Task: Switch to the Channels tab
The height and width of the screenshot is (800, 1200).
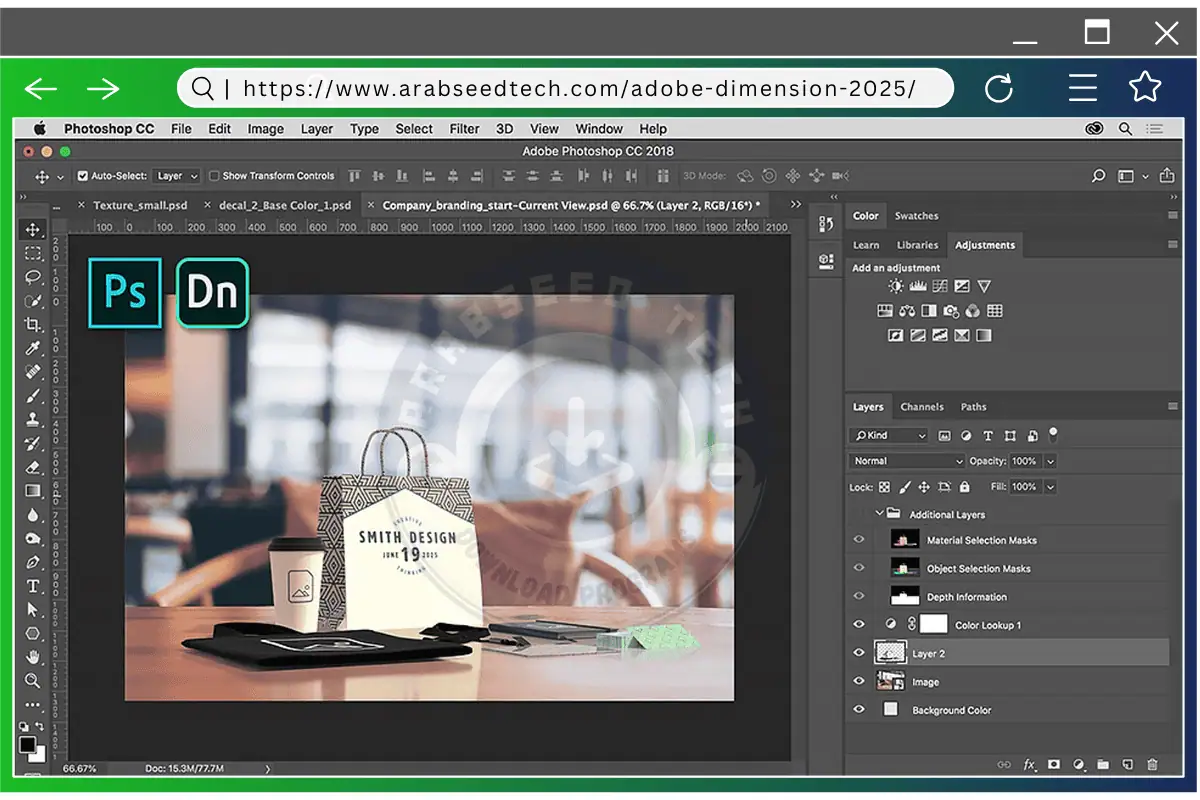Action: [x=922, y=407]
